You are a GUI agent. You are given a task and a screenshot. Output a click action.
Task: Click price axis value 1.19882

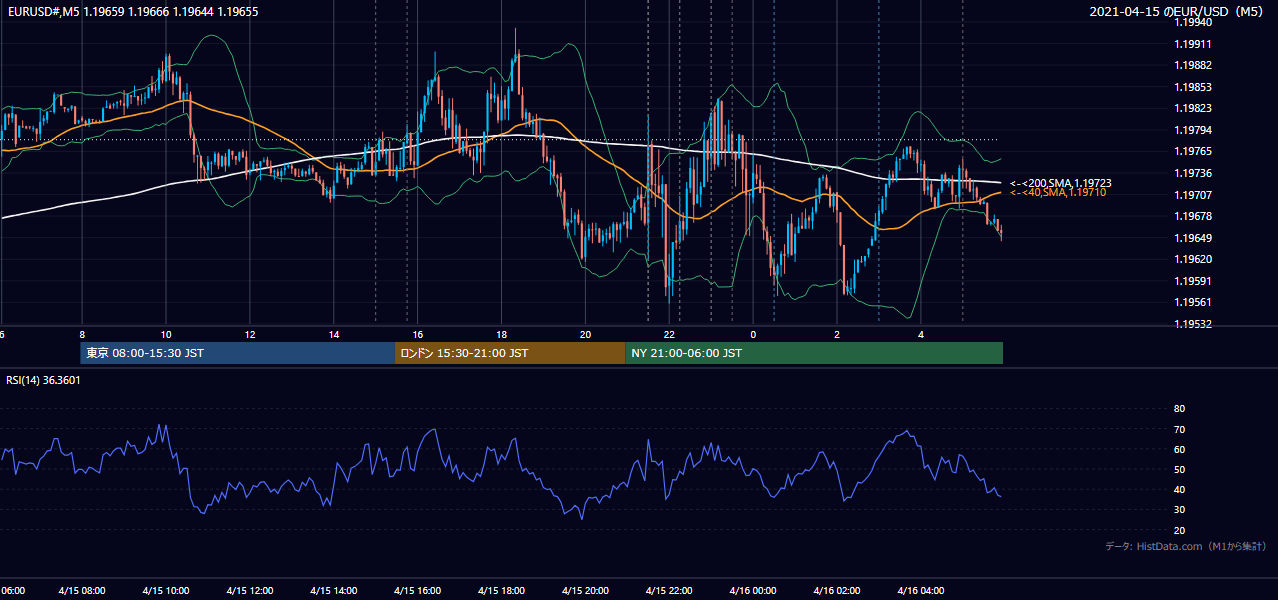click(x=1193, y=66)
